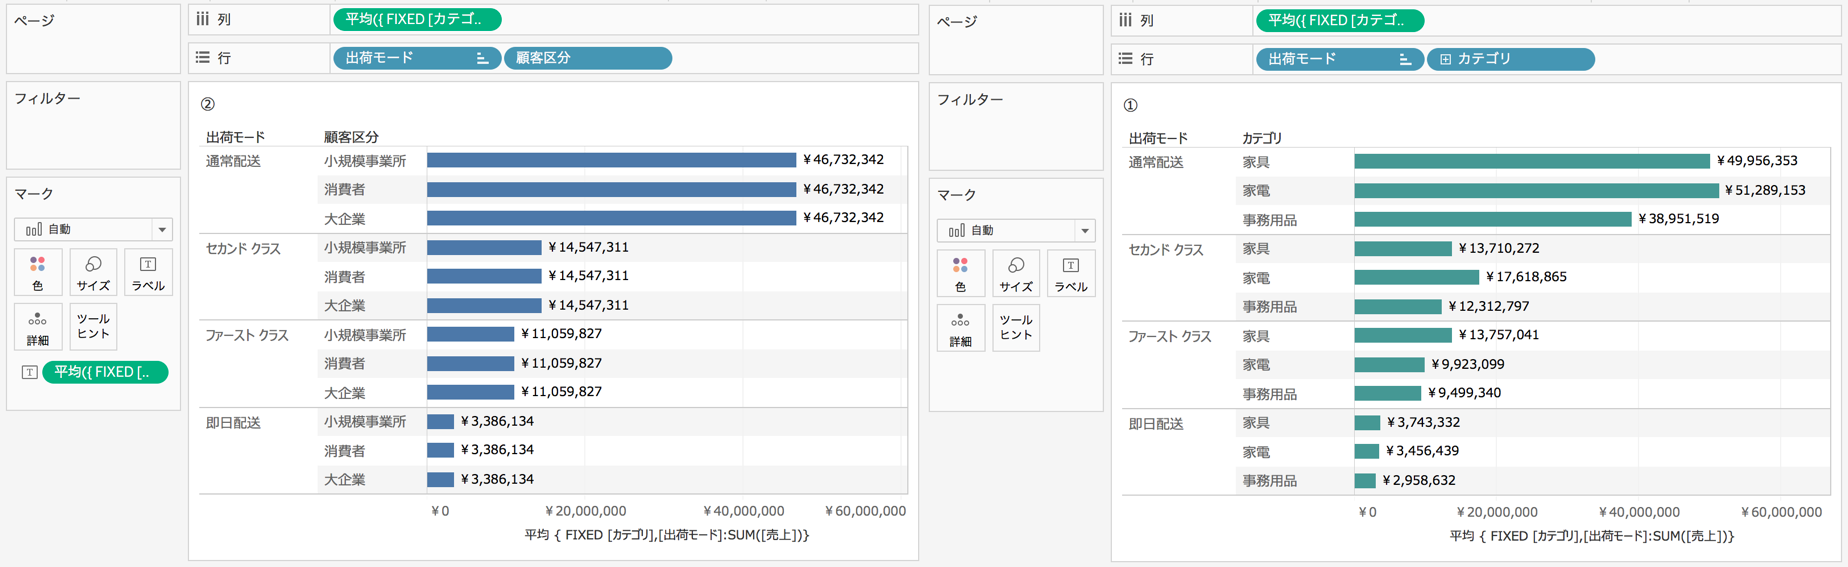Open the ラベル label button in sheet ② marks card

[148, 272]
